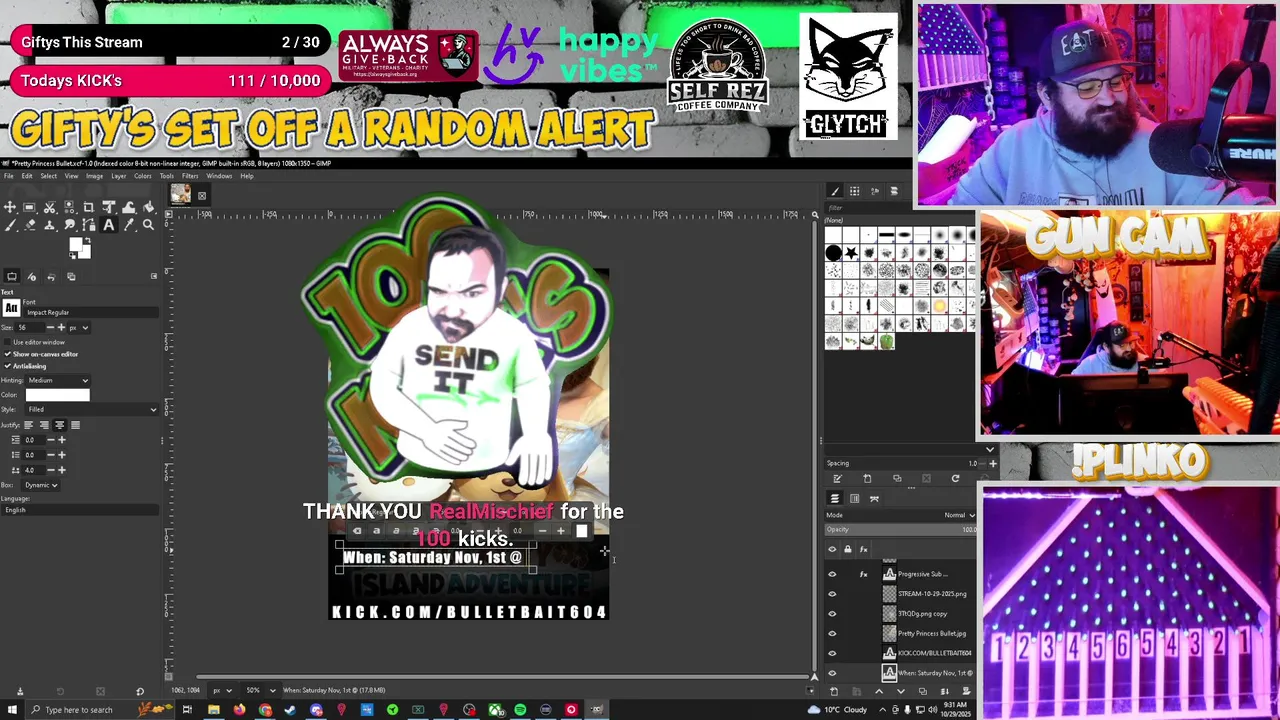Viewport: 1280px width, 720px height.
Task: Open tool options tab configuration menu
Action: pos(154,276)
